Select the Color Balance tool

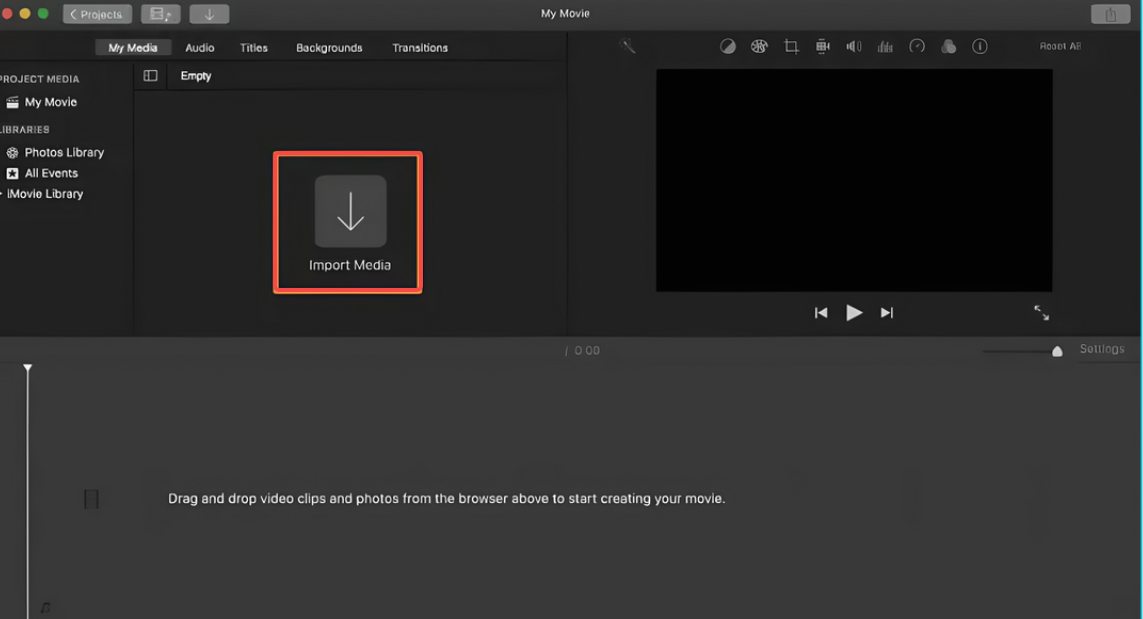pos(728,46)
